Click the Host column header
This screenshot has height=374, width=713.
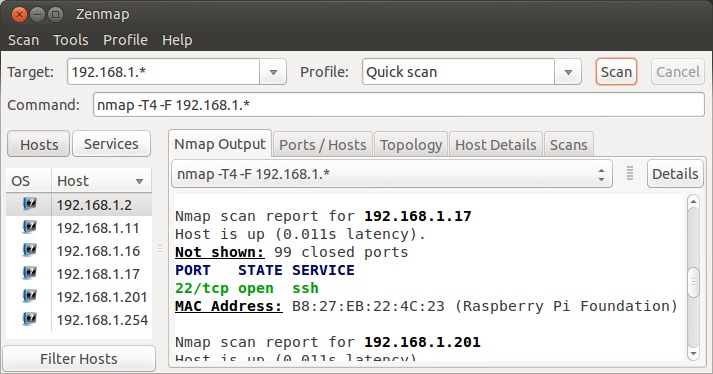point(101,181)
